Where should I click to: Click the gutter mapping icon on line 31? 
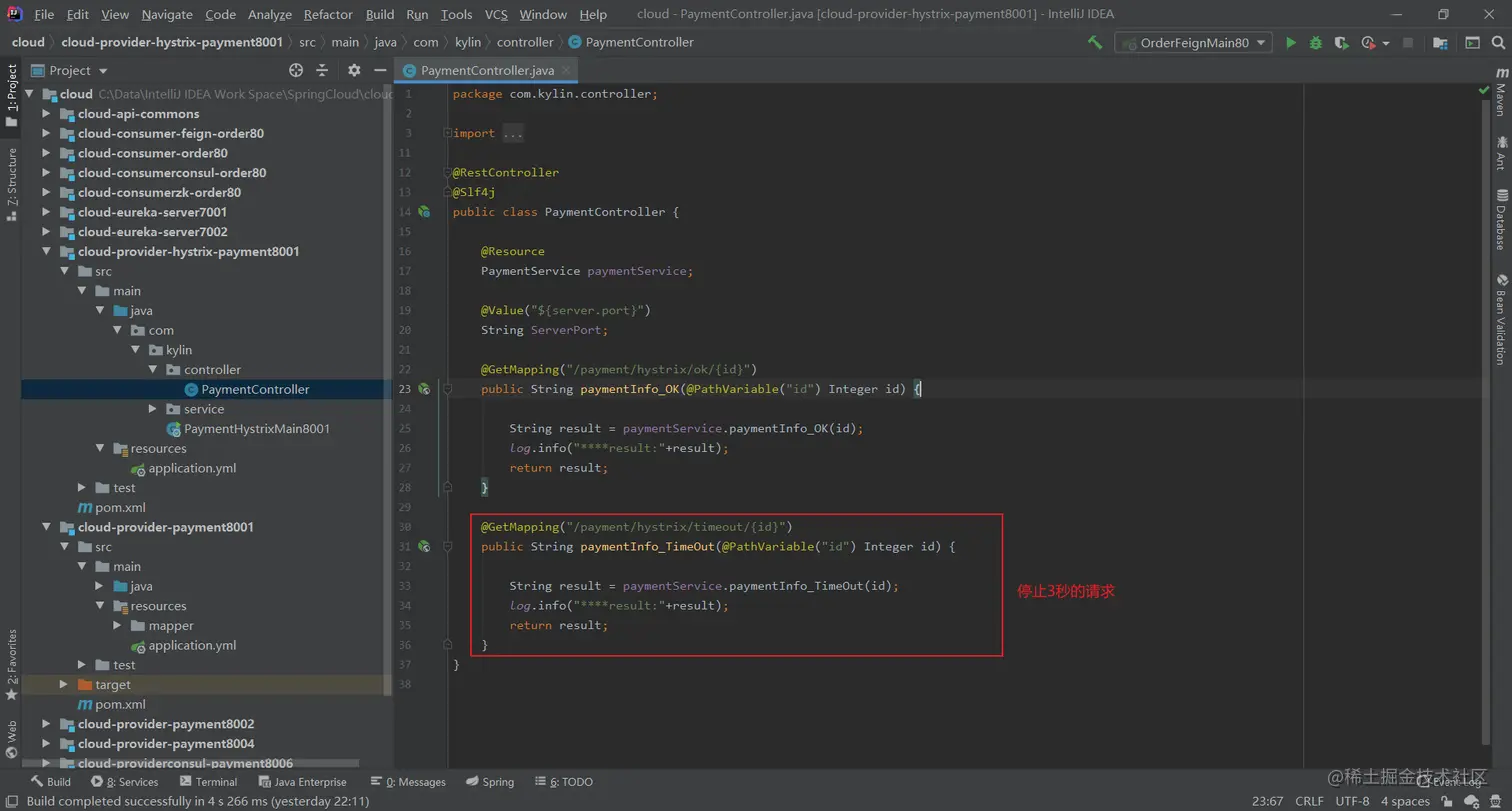[x=424, y=547]
